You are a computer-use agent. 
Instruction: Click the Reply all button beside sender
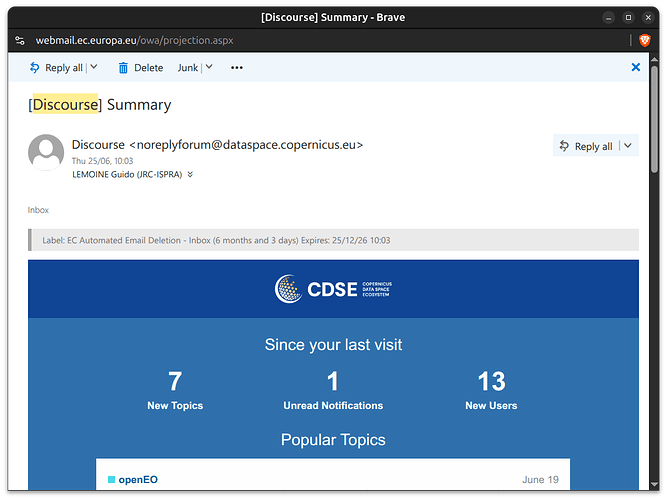click(585, 146)
